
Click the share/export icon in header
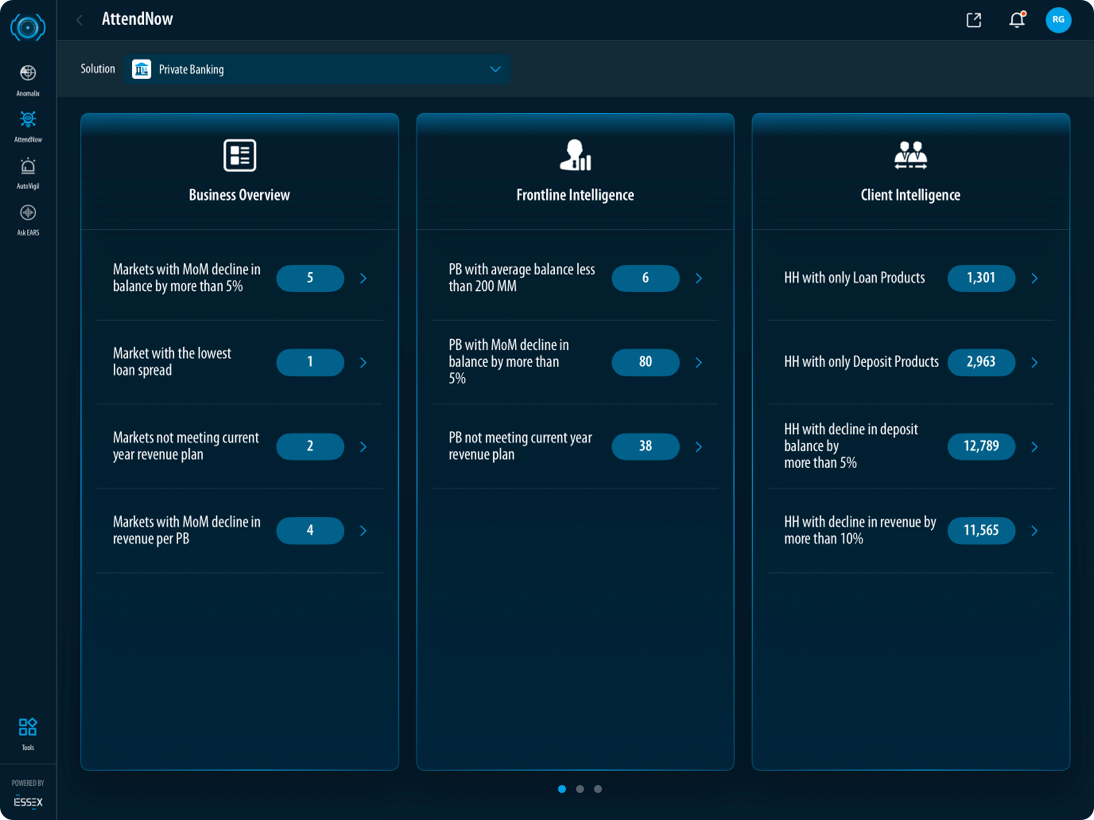click(973, 20)
